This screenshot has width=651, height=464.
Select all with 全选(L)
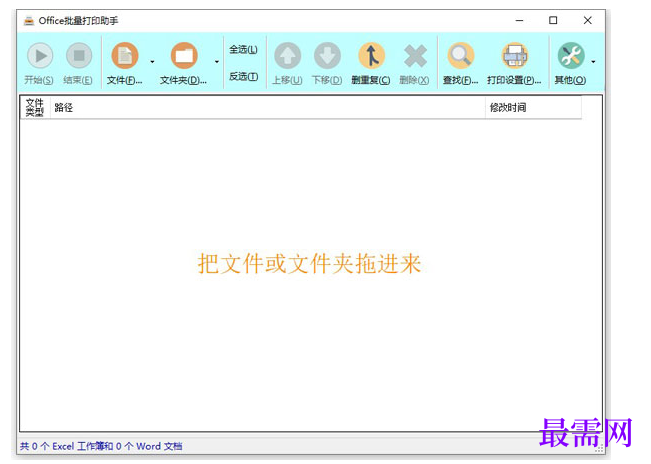[243, 49]
